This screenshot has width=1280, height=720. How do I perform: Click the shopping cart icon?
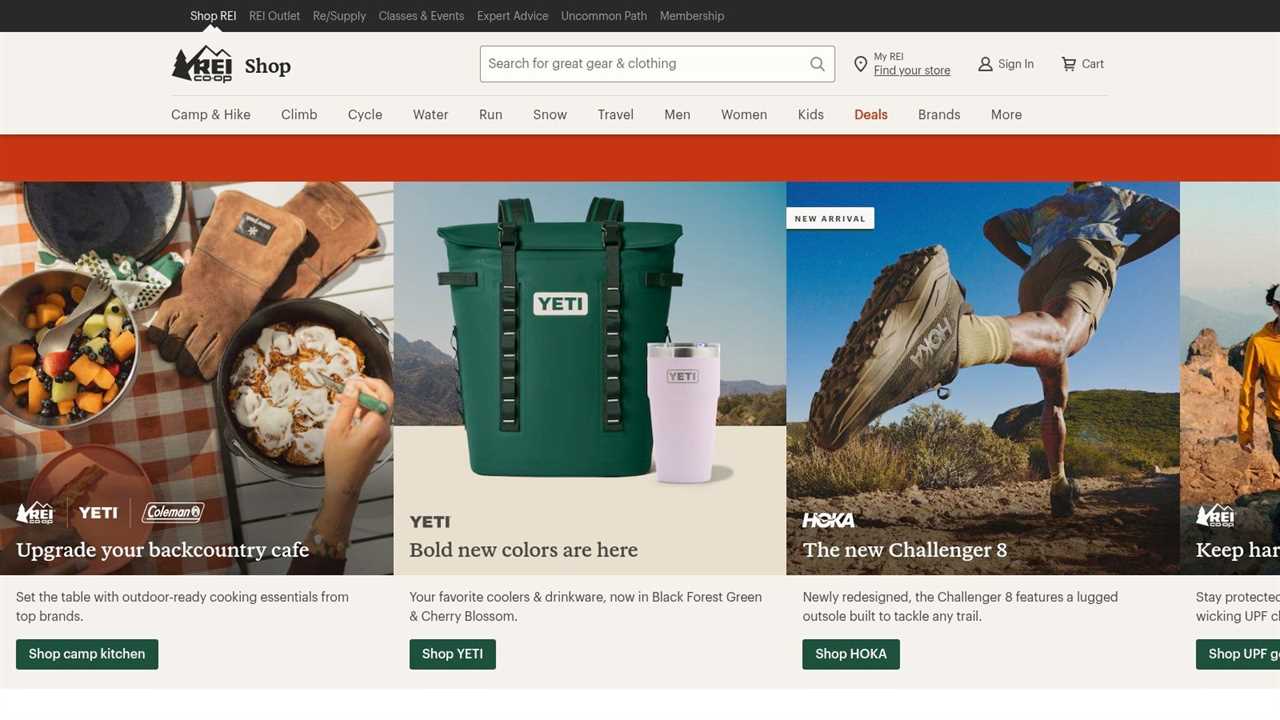coord(1069,64)
